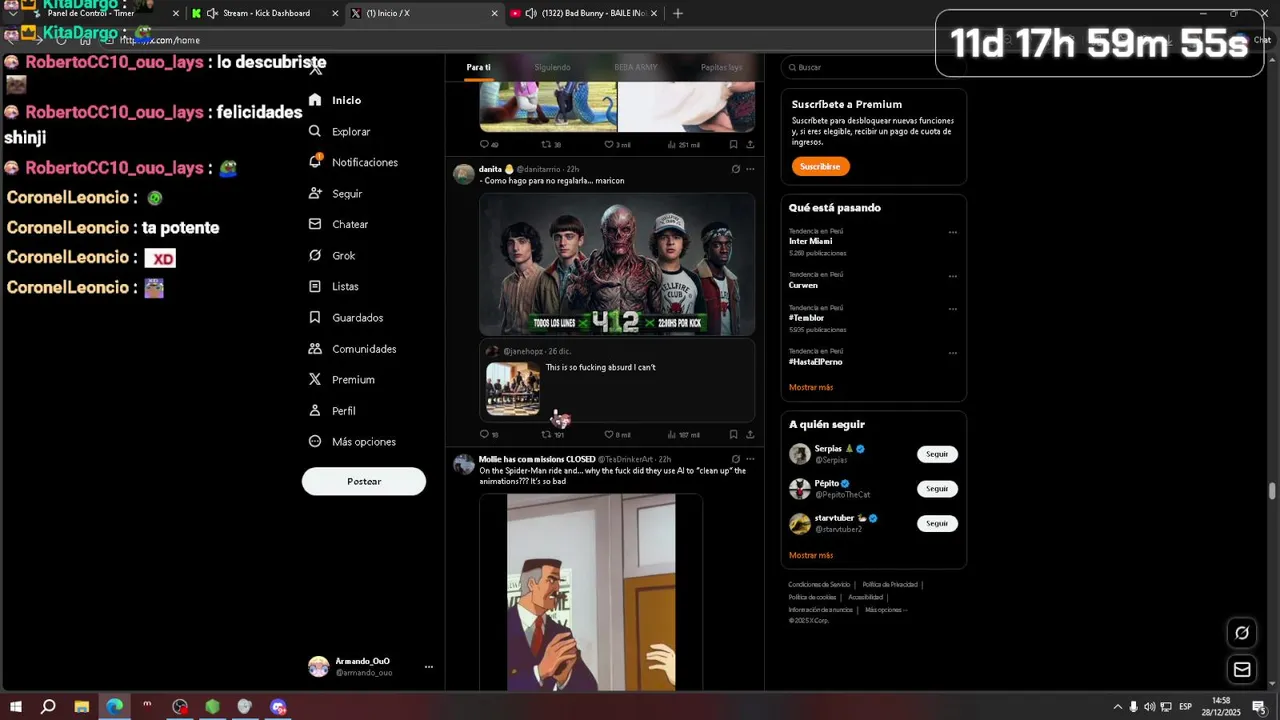Switch to Siguiendo timeline tab
This screenshot has width=1280, height=720.
click(552, 67)
